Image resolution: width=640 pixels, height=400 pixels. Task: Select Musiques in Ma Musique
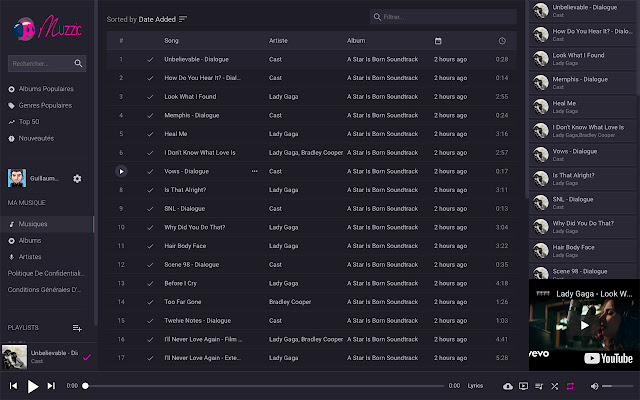tap(47, 224)
